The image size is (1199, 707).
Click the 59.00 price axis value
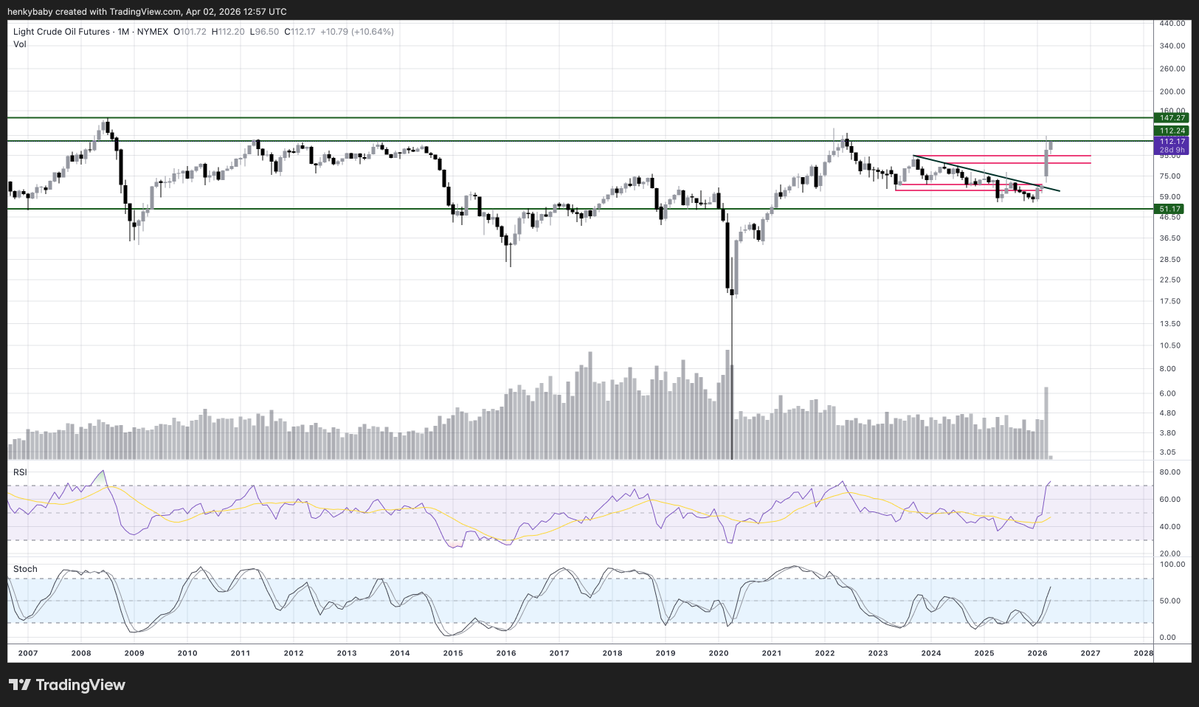click(1171, 196)
